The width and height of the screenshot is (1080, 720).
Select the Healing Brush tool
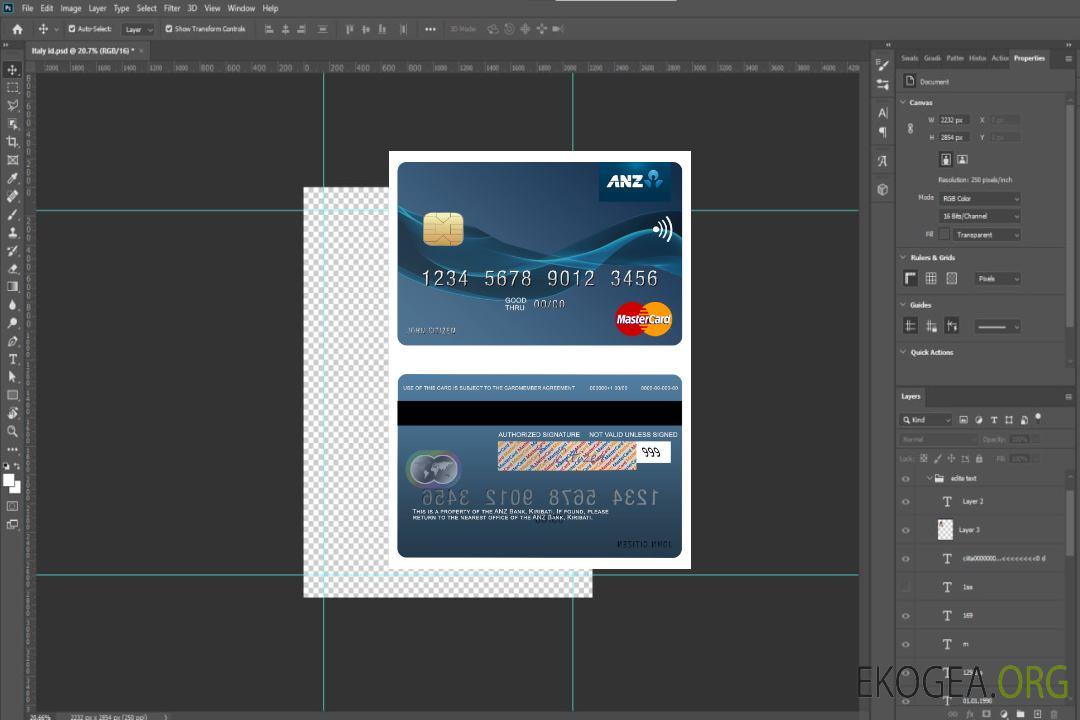[12, 196]
